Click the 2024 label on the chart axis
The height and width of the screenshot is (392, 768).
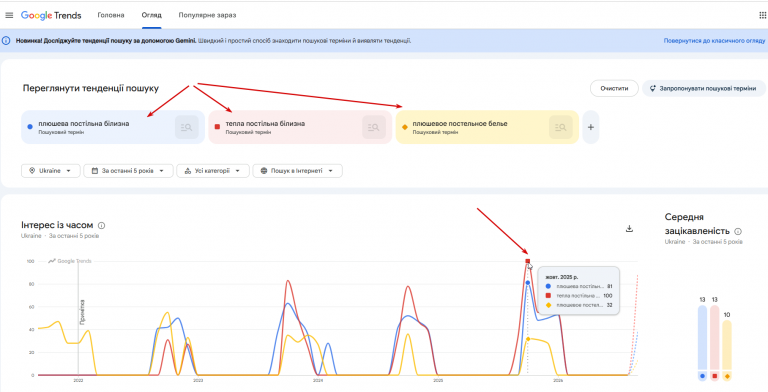click(318, 380)
